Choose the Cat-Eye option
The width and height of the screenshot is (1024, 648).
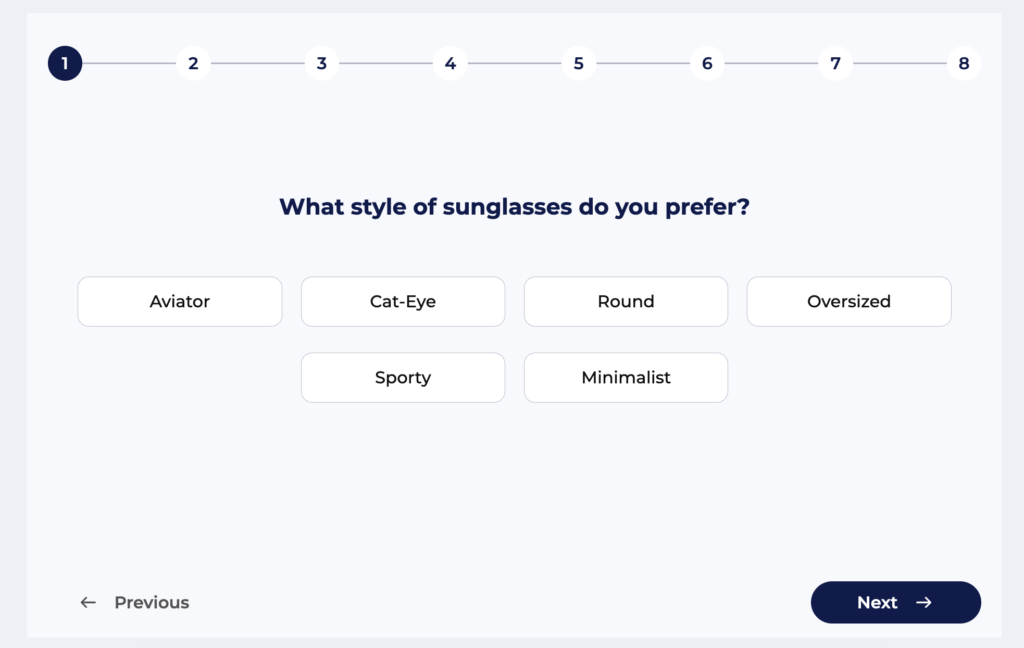point(403,301)
